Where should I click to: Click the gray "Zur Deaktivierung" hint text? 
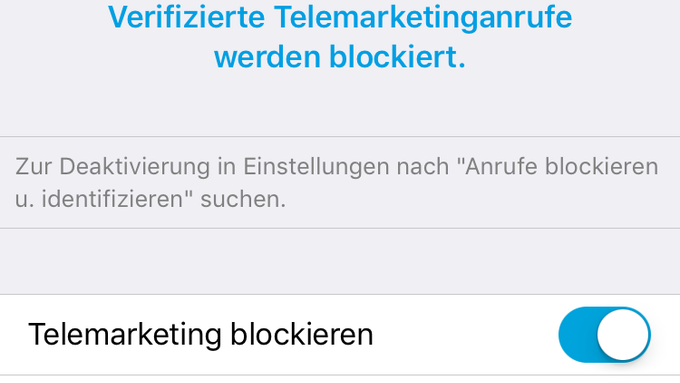click(x=337, y=183)
